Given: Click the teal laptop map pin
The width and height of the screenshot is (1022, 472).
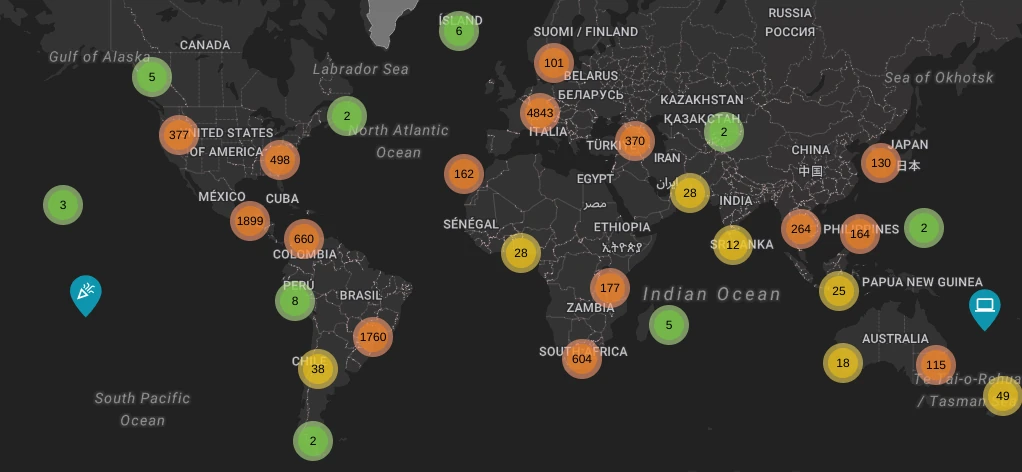Looking at the screenshot, I should point(984,306).
